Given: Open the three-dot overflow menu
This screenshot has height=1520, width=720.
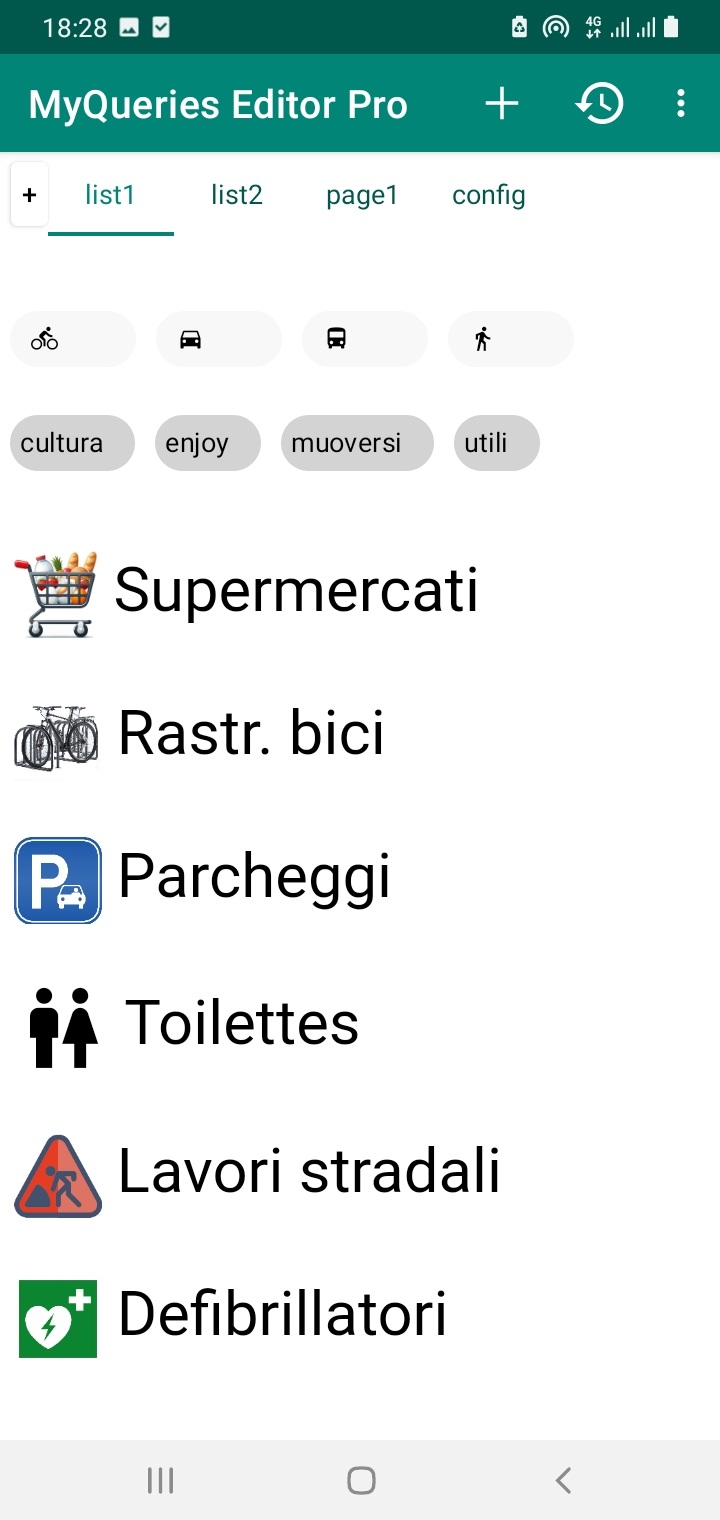Looking at the screenshot, I should tap(681, 104).
